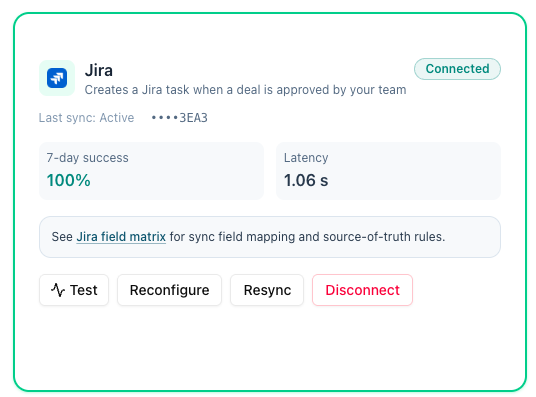Click the 100% success value
This screenshot has height=397, width=536.
tap(69, 180)
